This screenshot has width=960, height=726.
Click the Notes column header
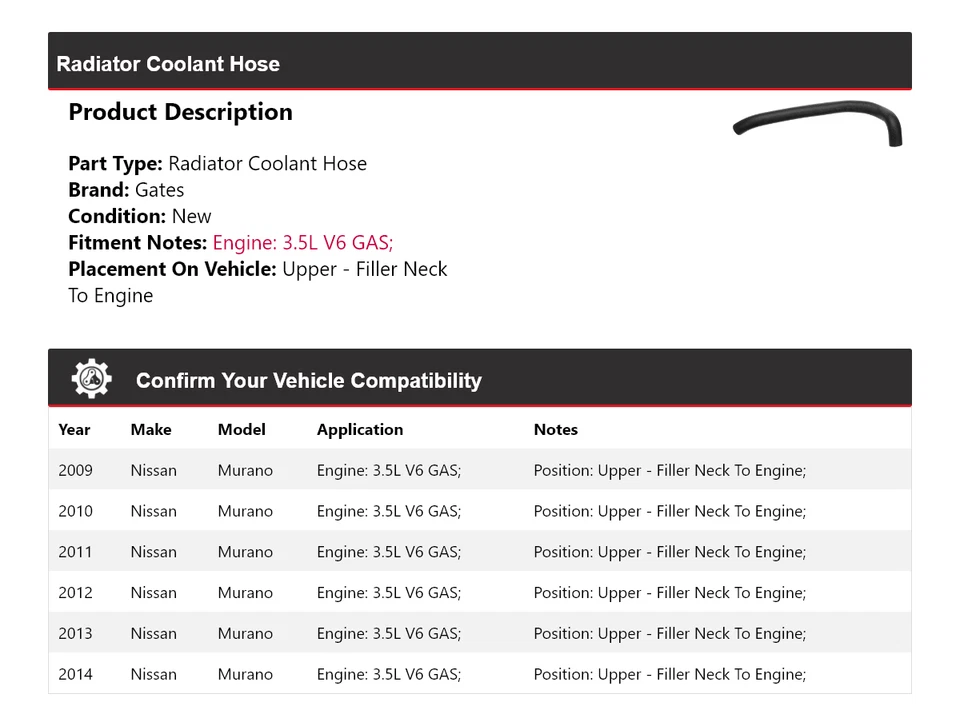[x=556, y=430]
